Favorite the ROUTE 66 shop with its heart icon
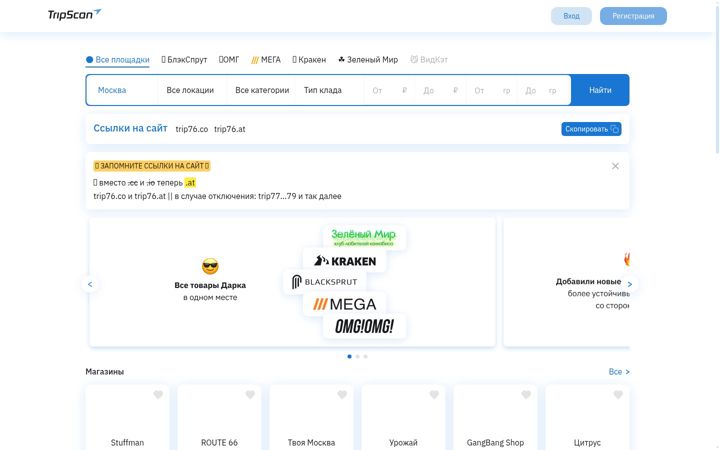The width and height of the screenshot is (720, 450). click(x=250, y=394)
